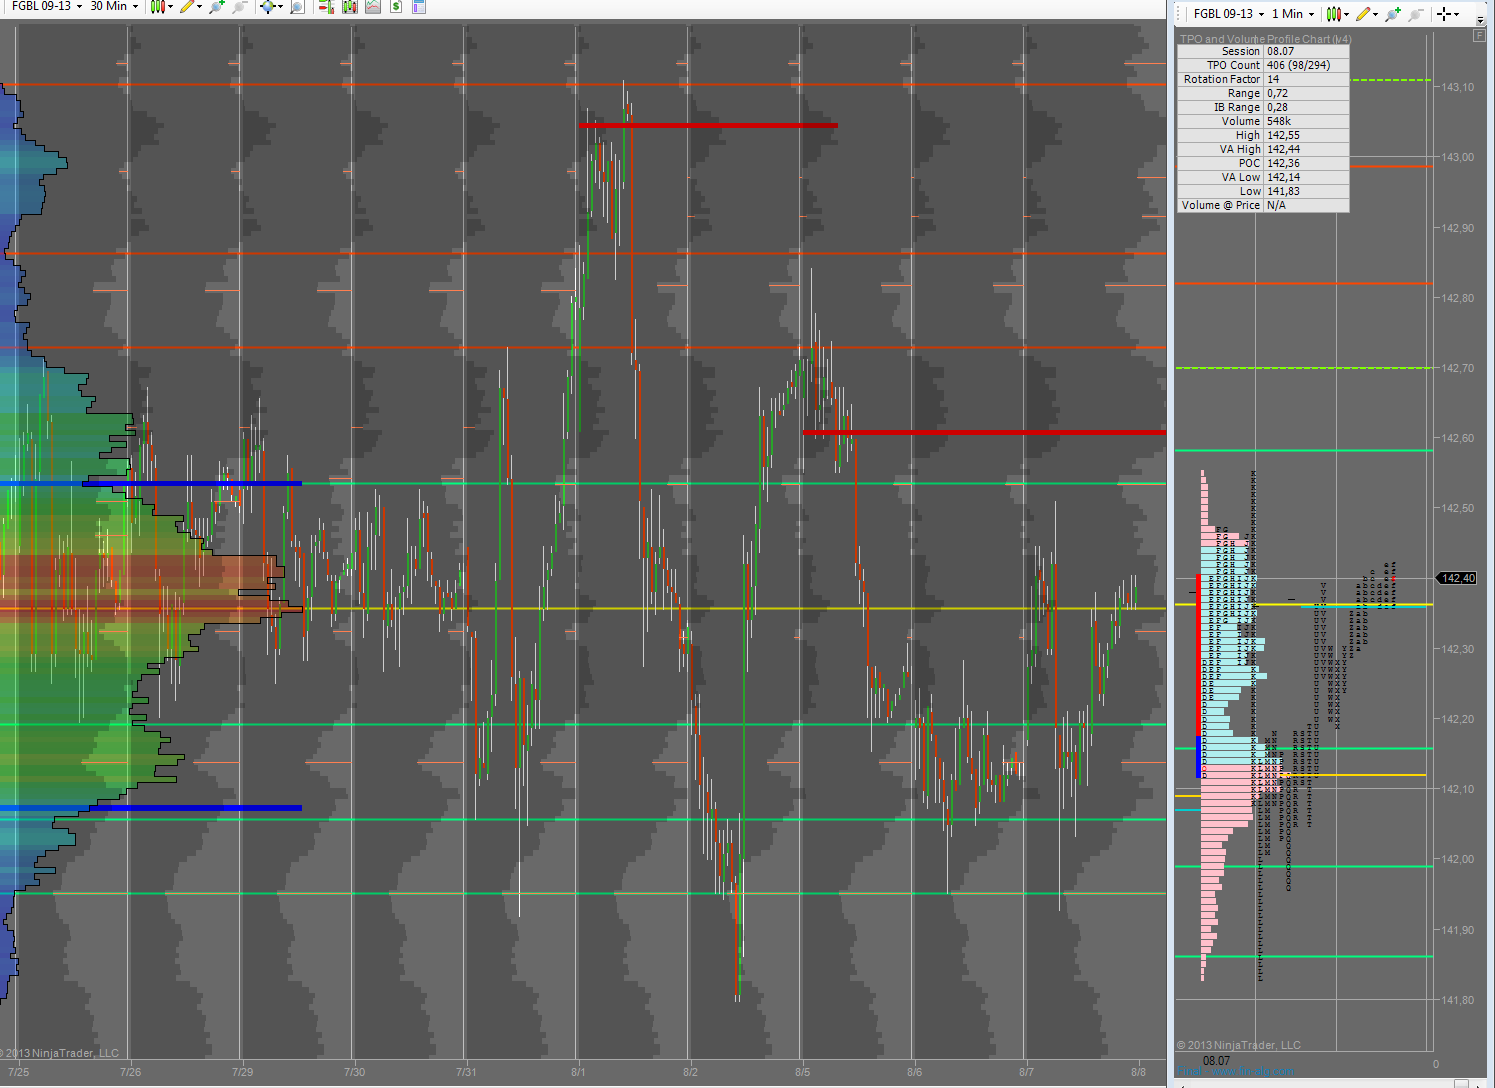
Task: Zoom in on the 1 Min chart
Action: [x=1392, y=14]
